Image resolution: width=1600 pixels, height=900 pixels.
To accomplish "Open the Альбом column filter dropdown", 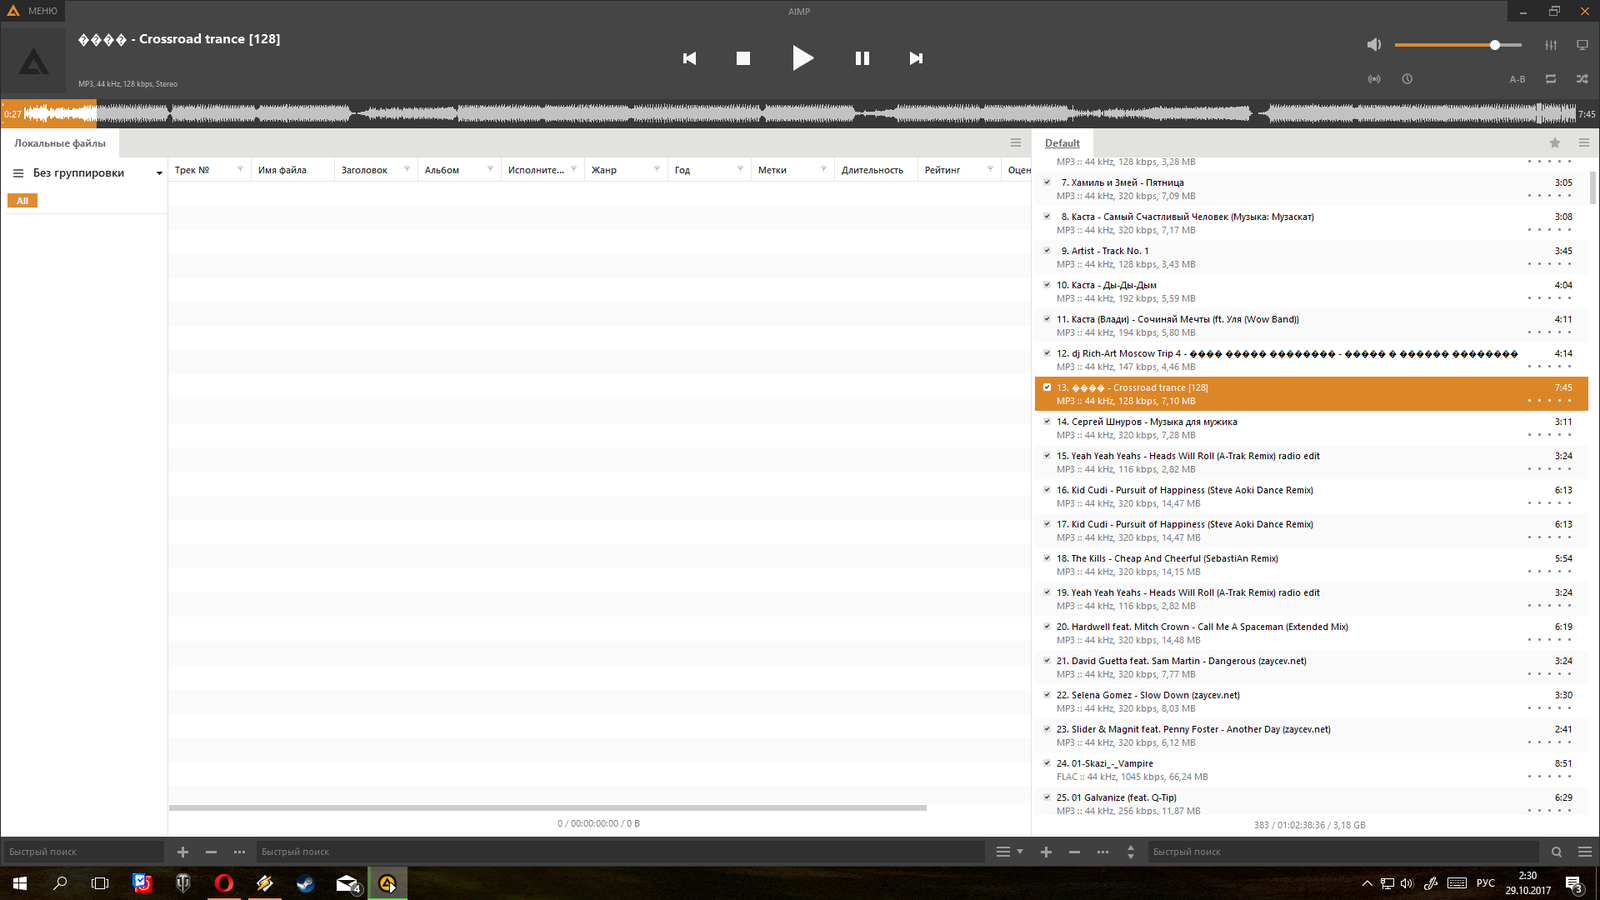I will coord(490,170).
